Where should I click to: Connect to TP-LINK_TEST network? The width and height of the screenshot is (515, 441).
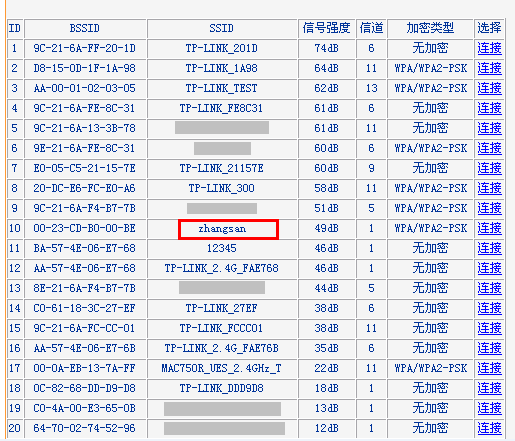(x=489, y=88)
